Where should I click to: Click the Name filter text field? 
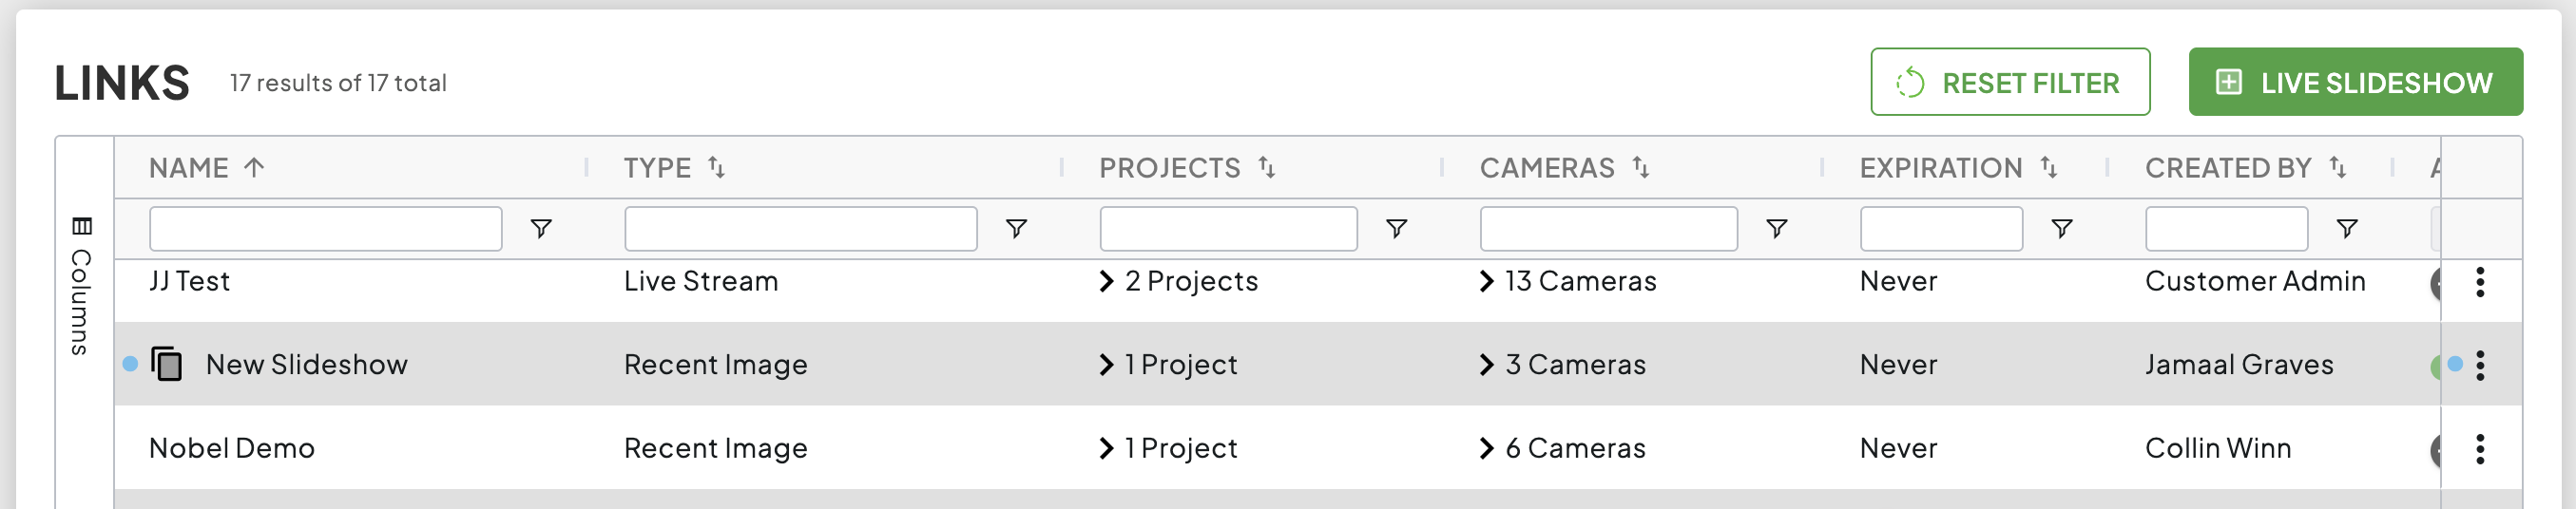coord(325,229)
